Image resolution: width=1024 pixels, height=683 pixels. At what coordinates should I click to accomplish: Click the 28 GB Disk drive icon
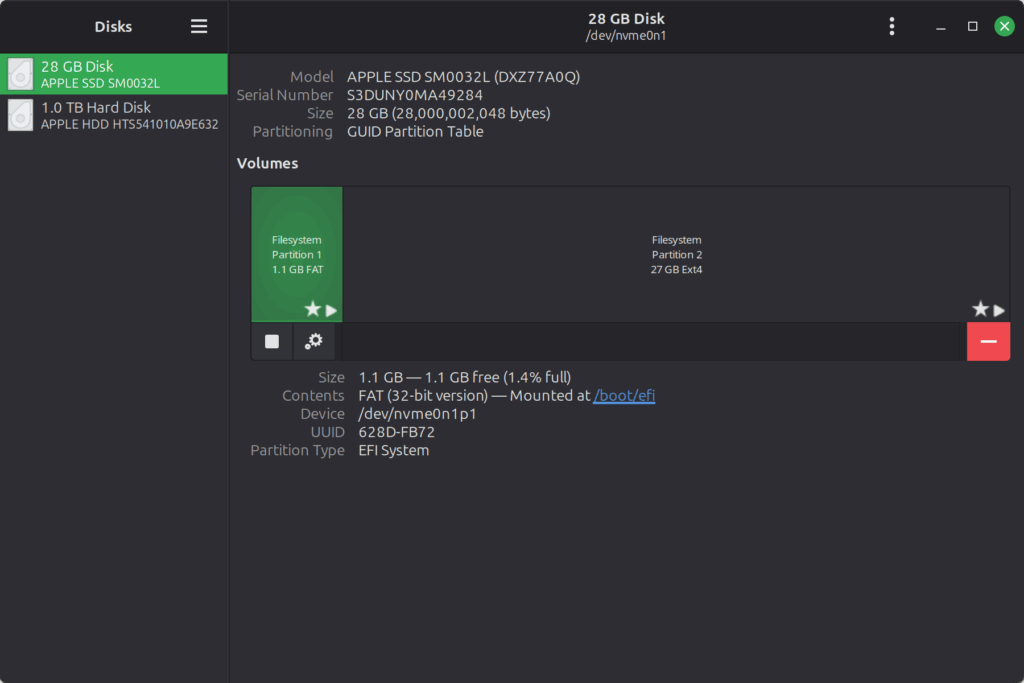(x=20, y=74)
